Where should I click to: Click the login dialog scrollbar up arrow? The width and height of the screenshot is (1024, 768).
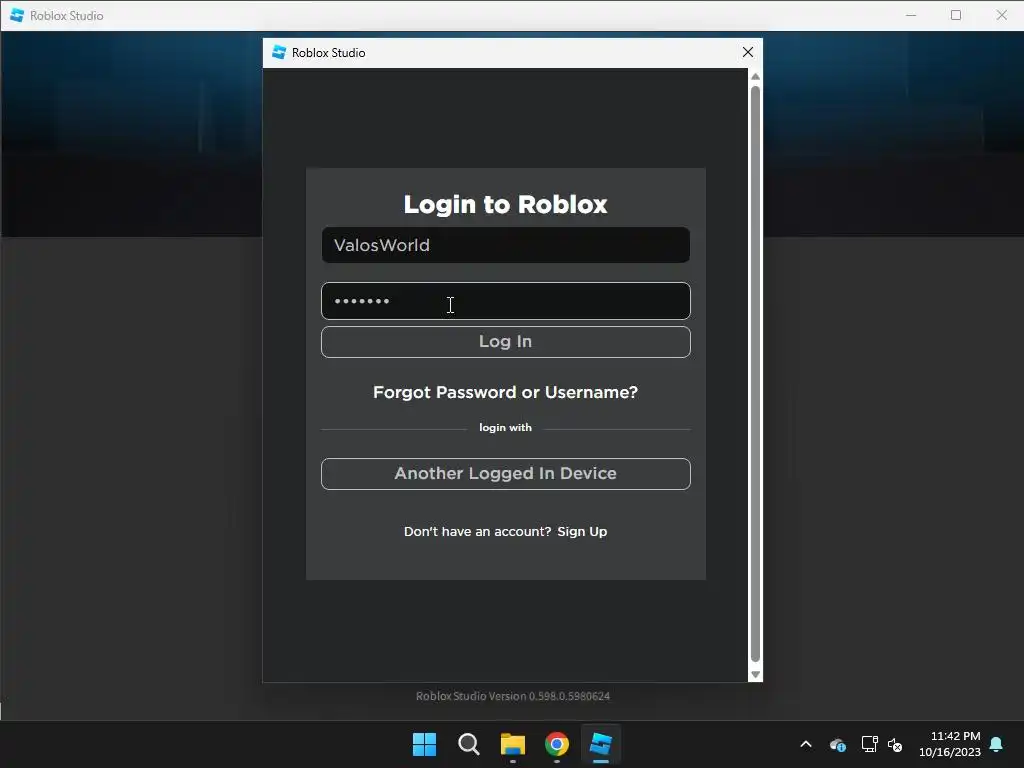coord(756,76)
